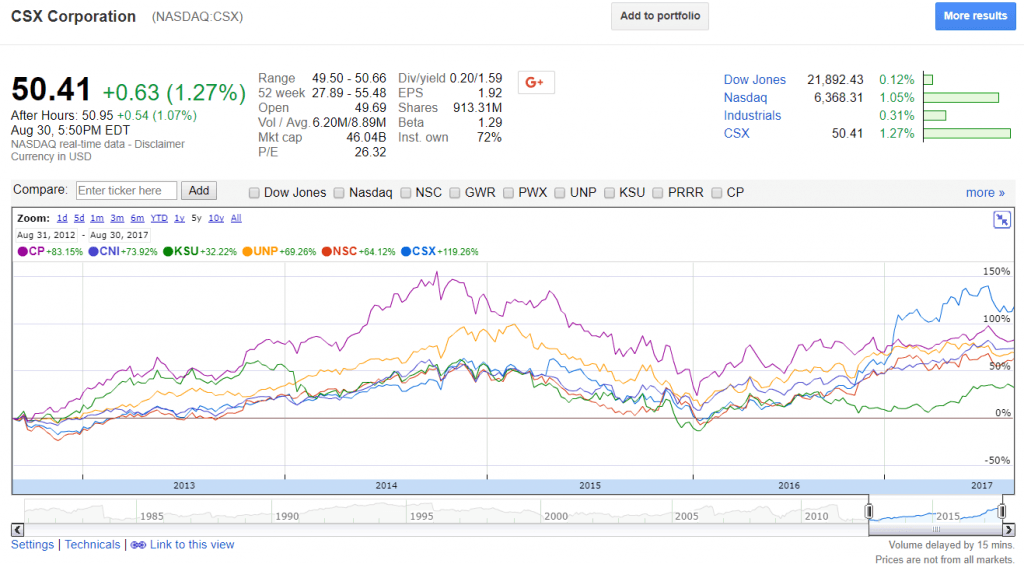Open chart Settings link
The width and height of the screenshot is (1024, 564).
coord(32,544)
